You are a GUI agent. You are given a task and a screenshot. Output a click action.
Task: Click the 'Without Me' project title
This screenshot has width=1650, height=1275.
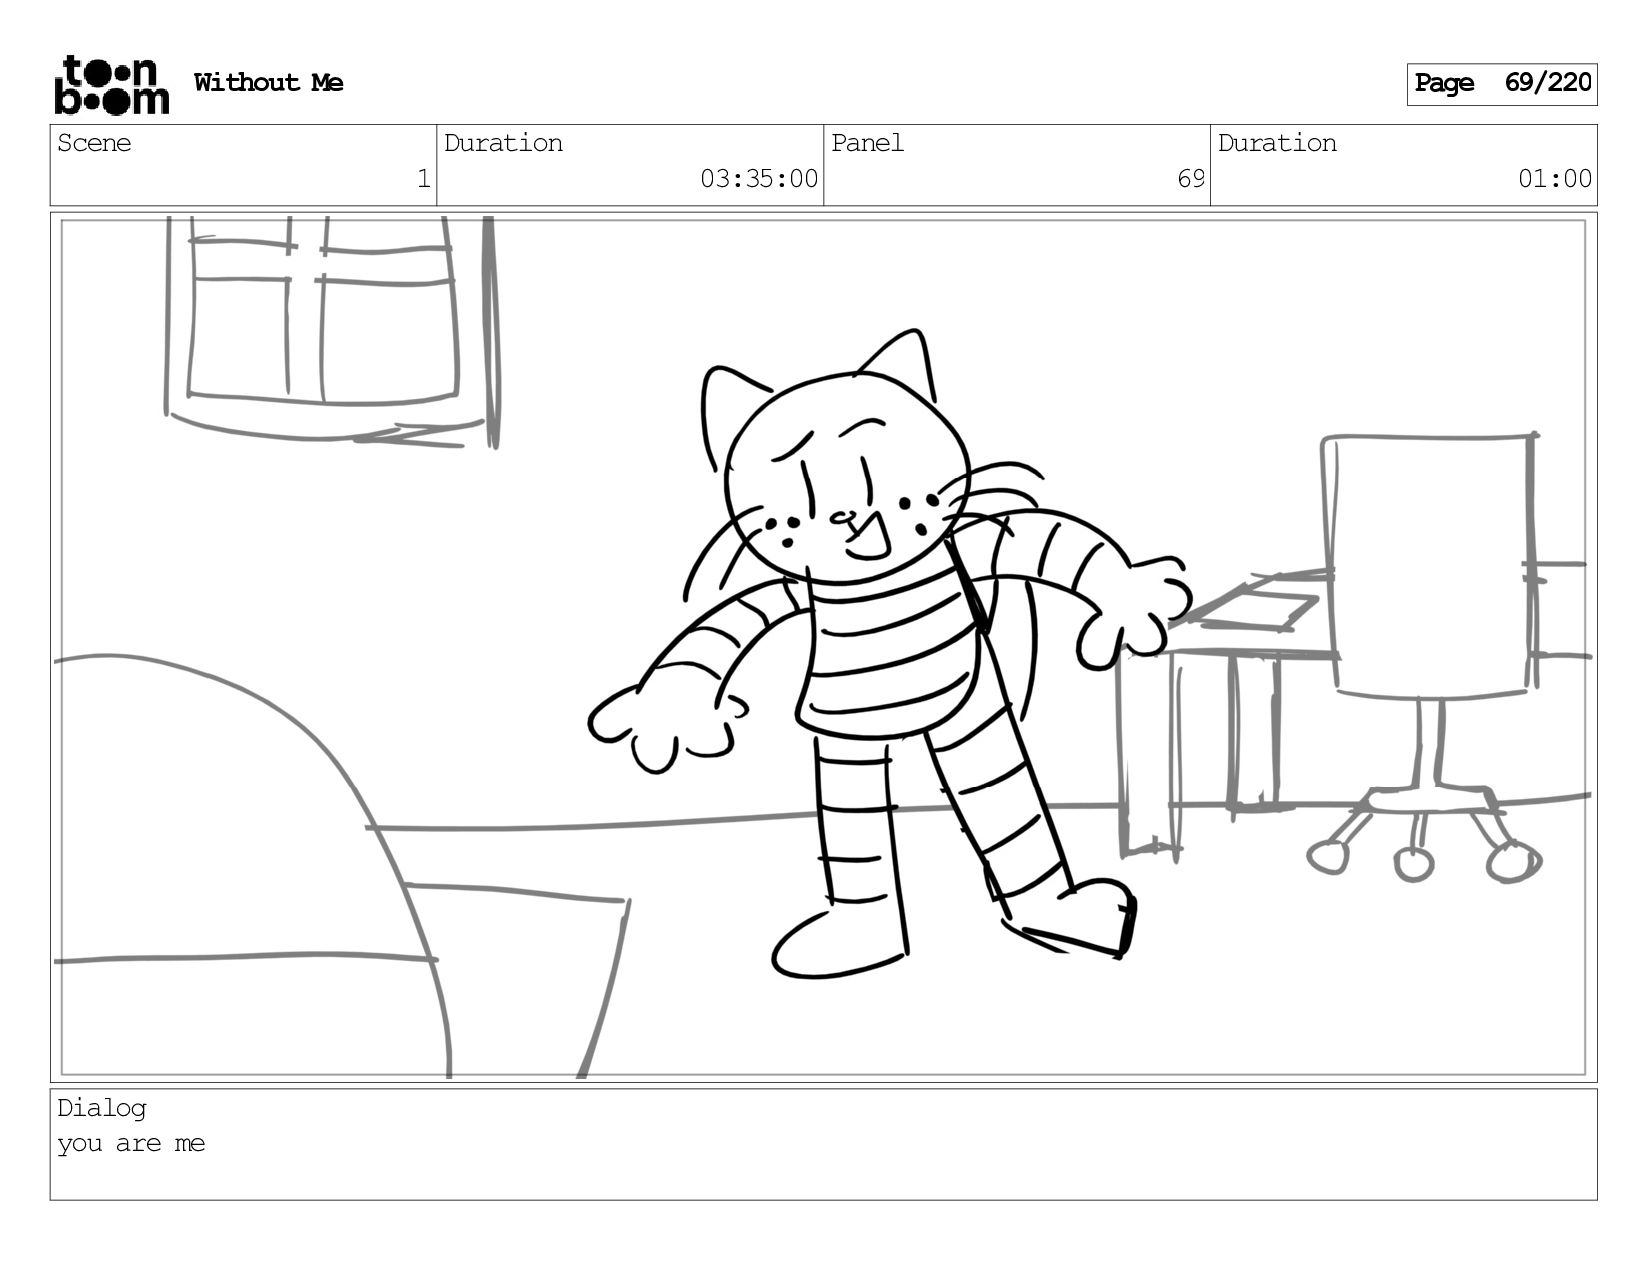tap(268, 83)
